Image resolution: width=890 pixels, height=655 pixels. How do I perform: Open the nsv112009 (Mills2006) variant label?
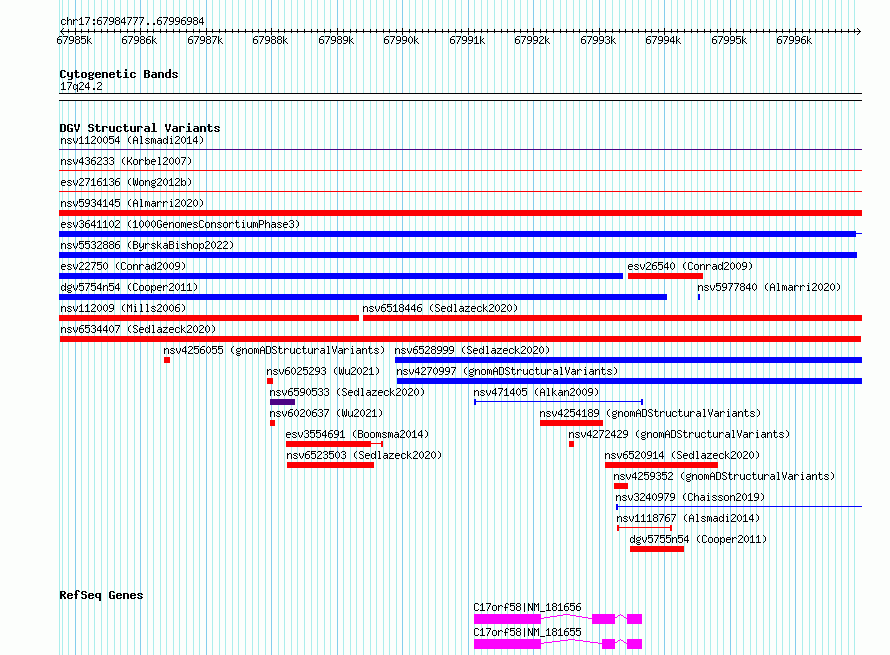[x=123, y=308]
